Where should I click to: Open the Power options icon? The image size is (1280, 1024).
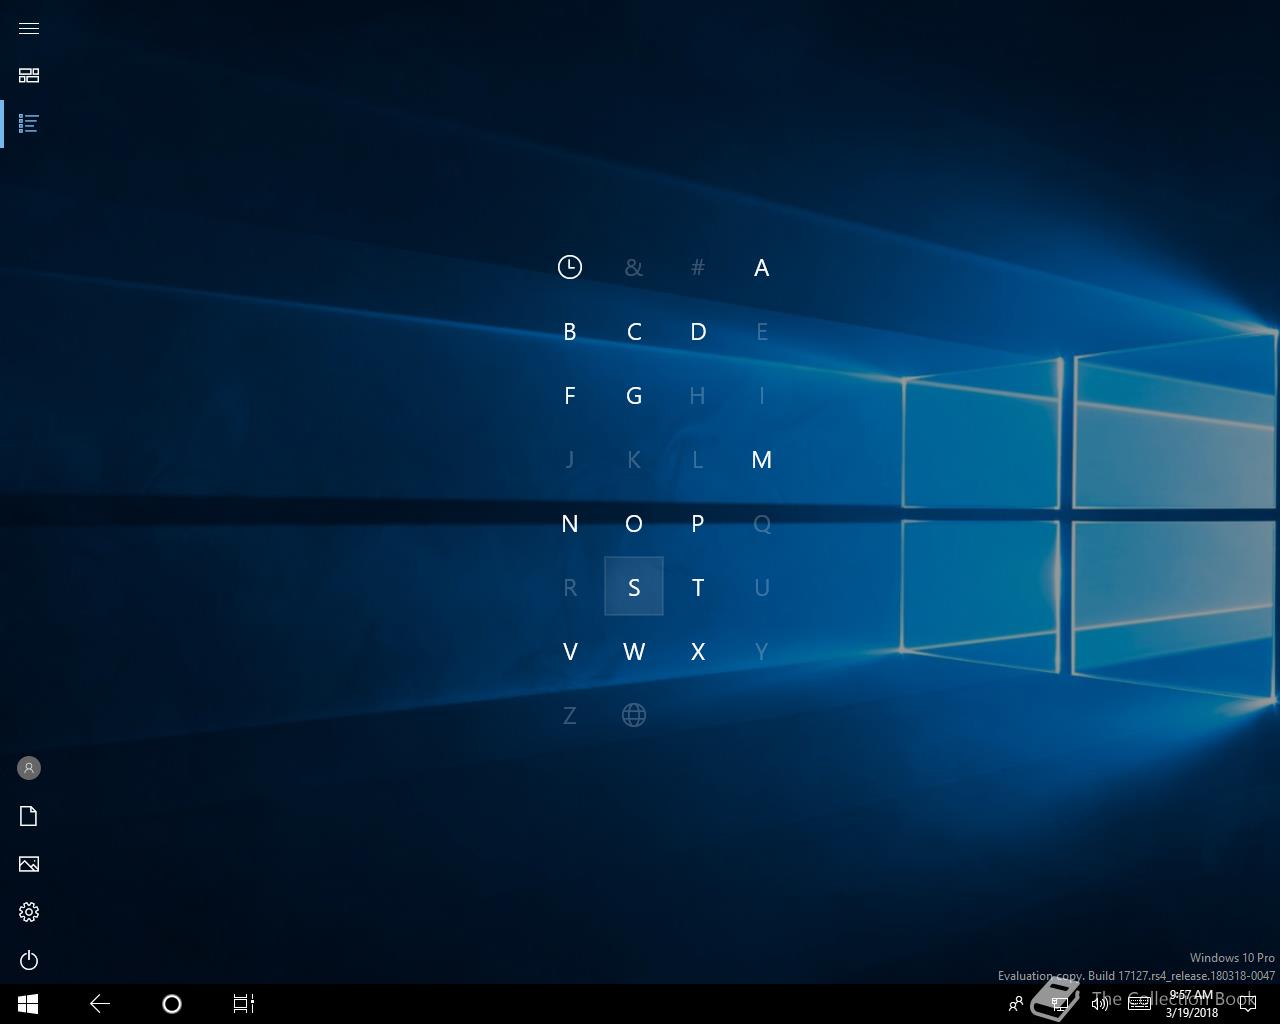tap(29, 960)
